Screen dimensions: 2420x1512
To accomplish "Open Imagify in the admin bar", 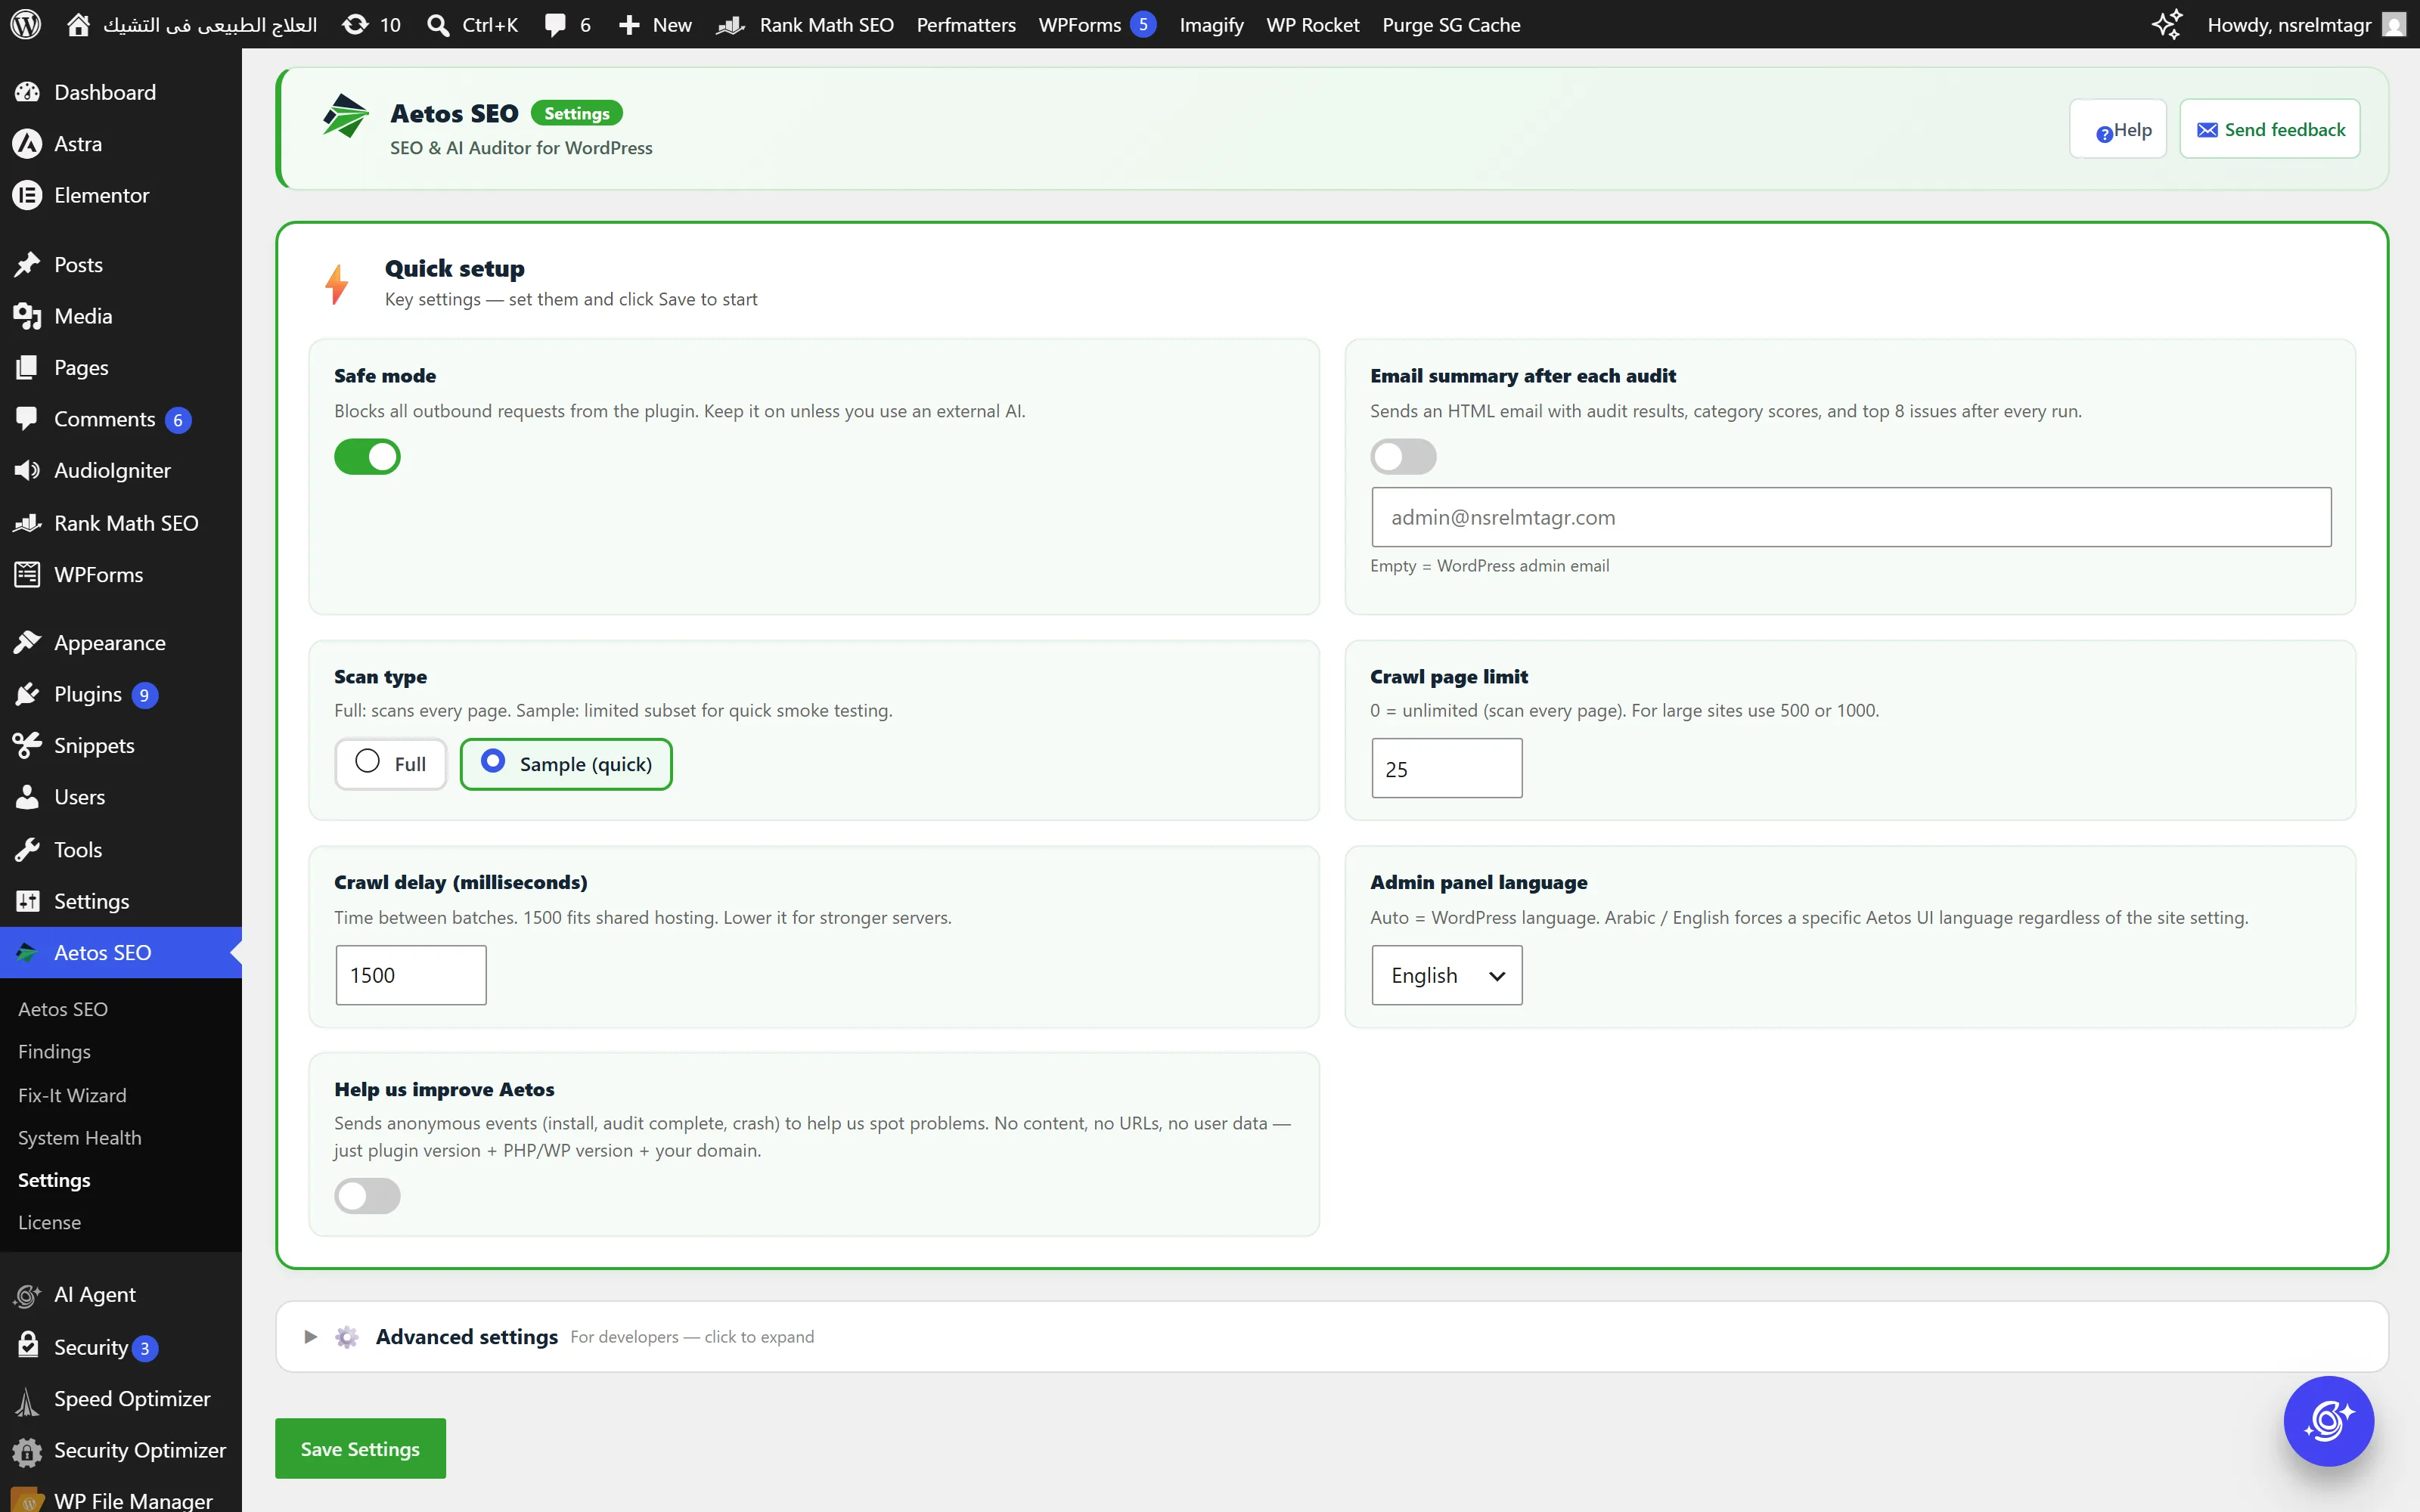I will tap(1211, 24).
